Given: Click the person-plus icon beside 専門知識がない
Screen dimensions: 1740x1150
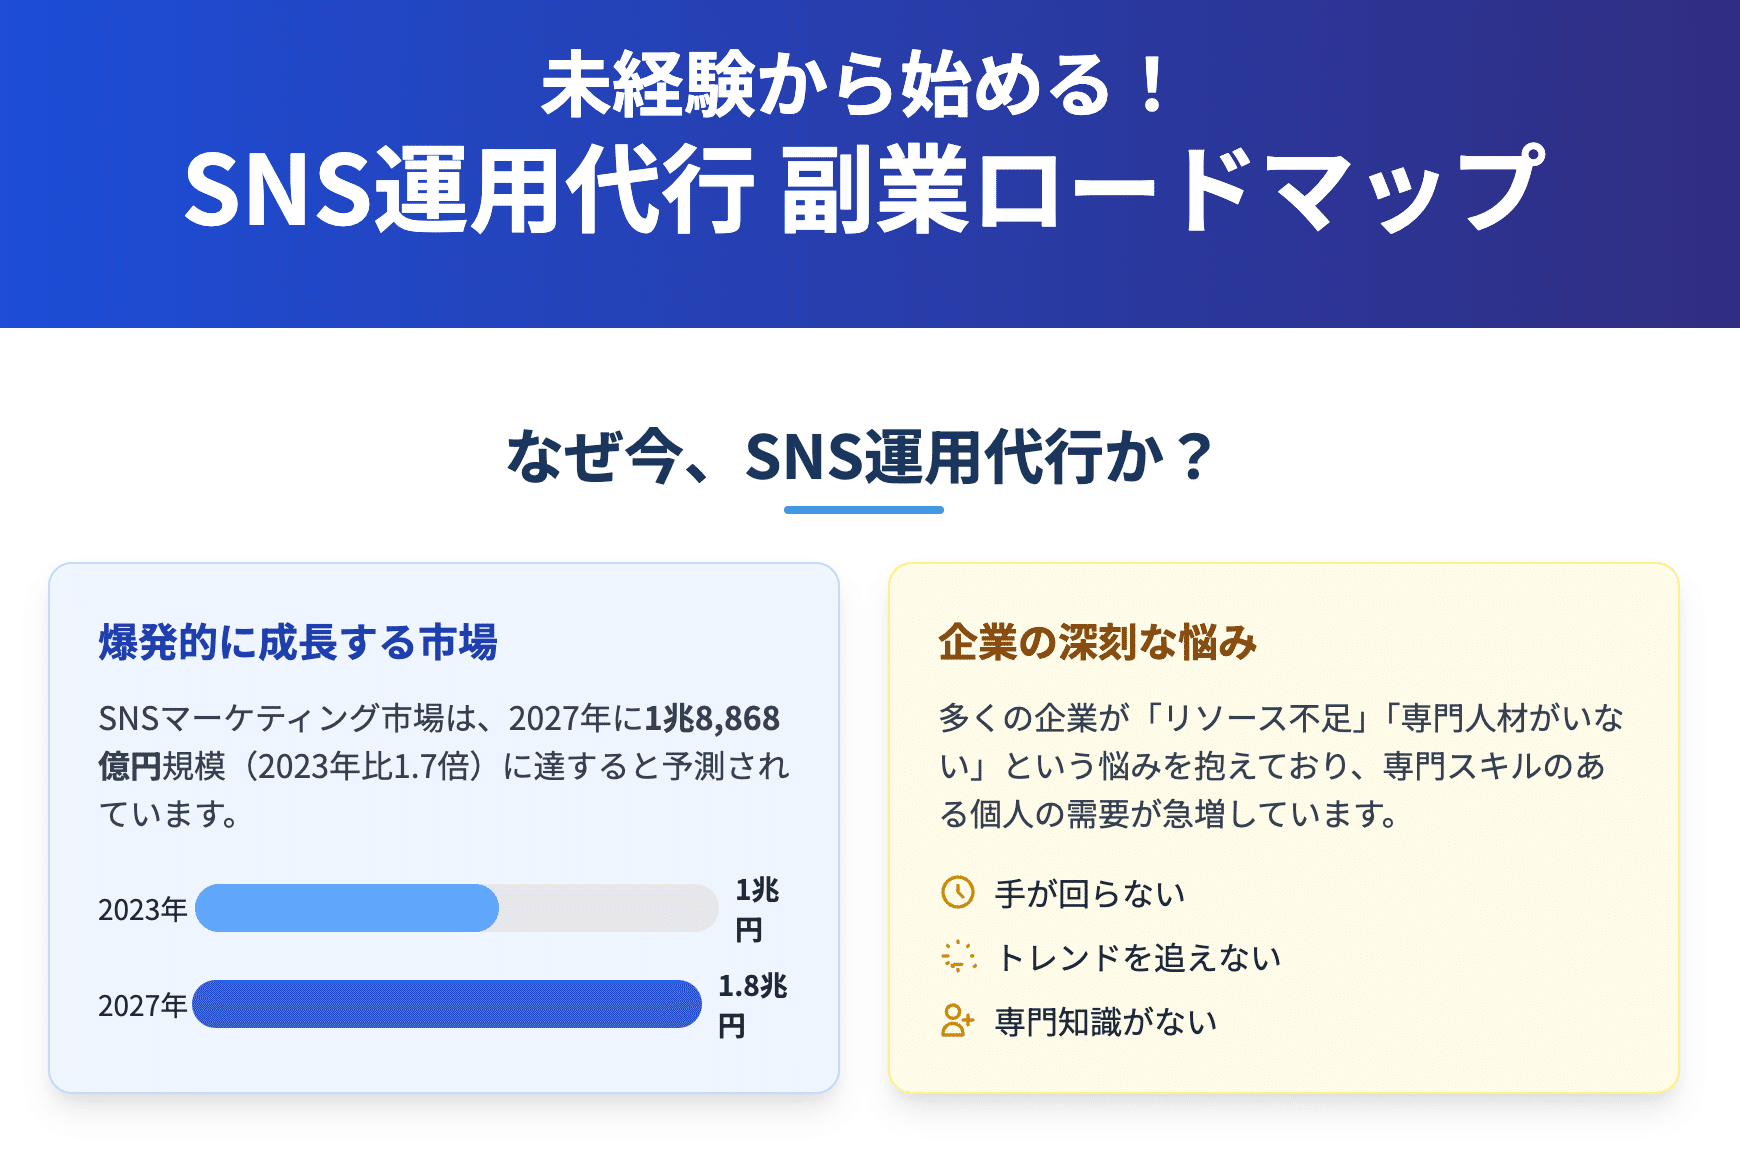Looking at the screenshot, I should [957, 1020].
